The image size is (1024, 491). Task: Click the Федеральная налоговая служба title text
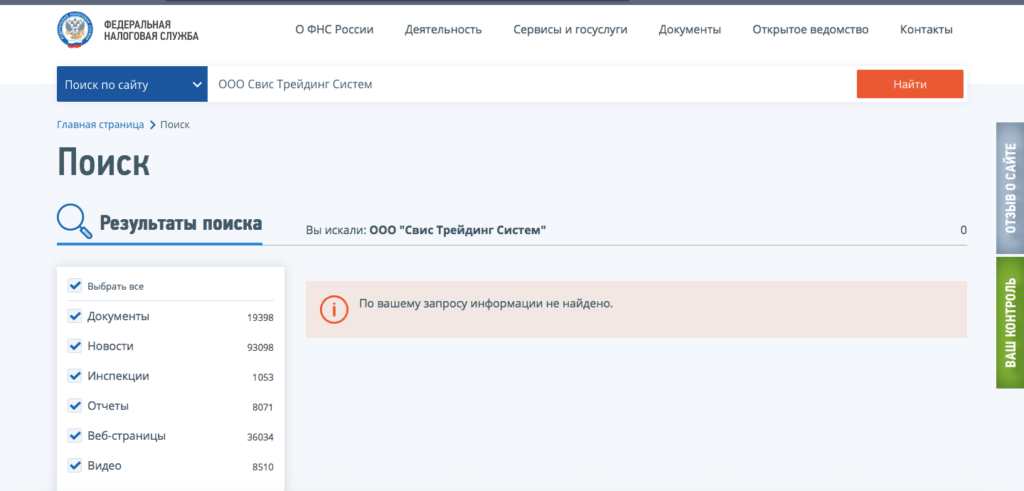pyautogui.click(x=151, y=30)
